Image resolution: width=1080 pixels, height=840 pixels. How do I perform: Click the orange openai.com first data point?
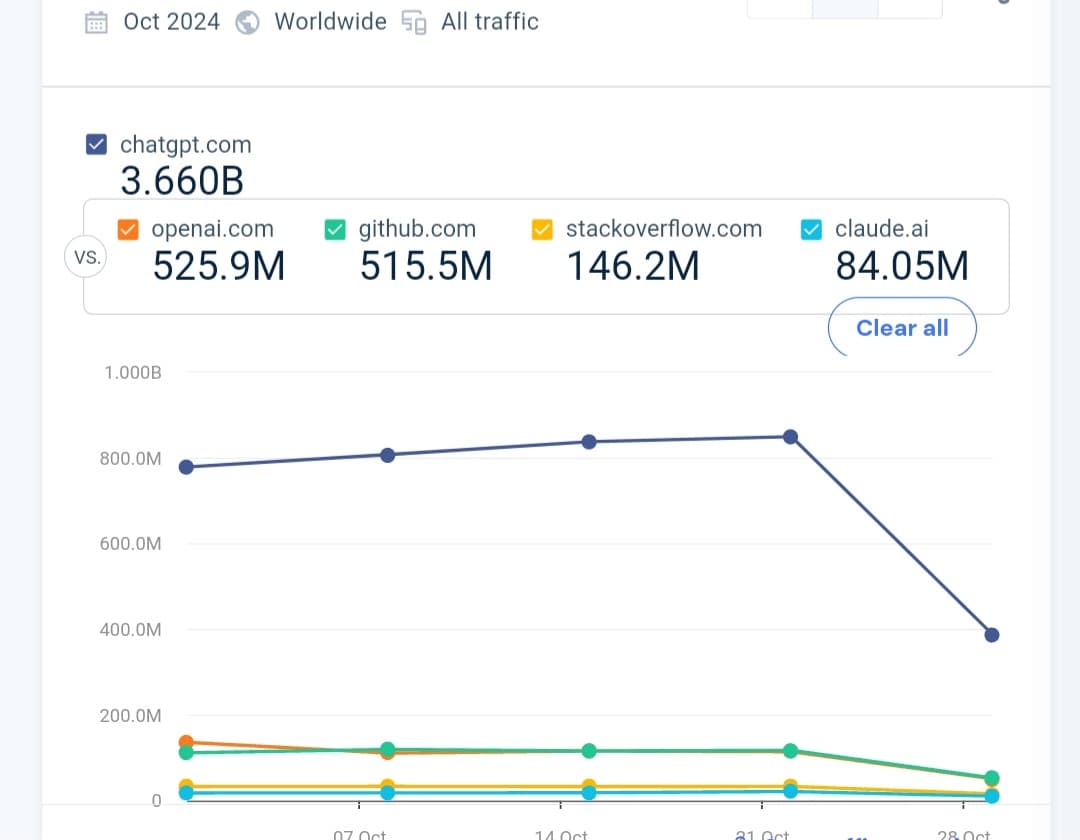click(186, 743)
